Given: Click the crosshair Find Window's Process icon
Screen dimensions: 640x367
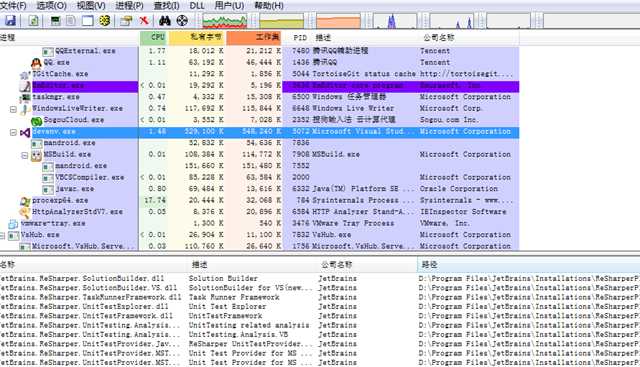Looking at the screenshot, I should [182, 20].
